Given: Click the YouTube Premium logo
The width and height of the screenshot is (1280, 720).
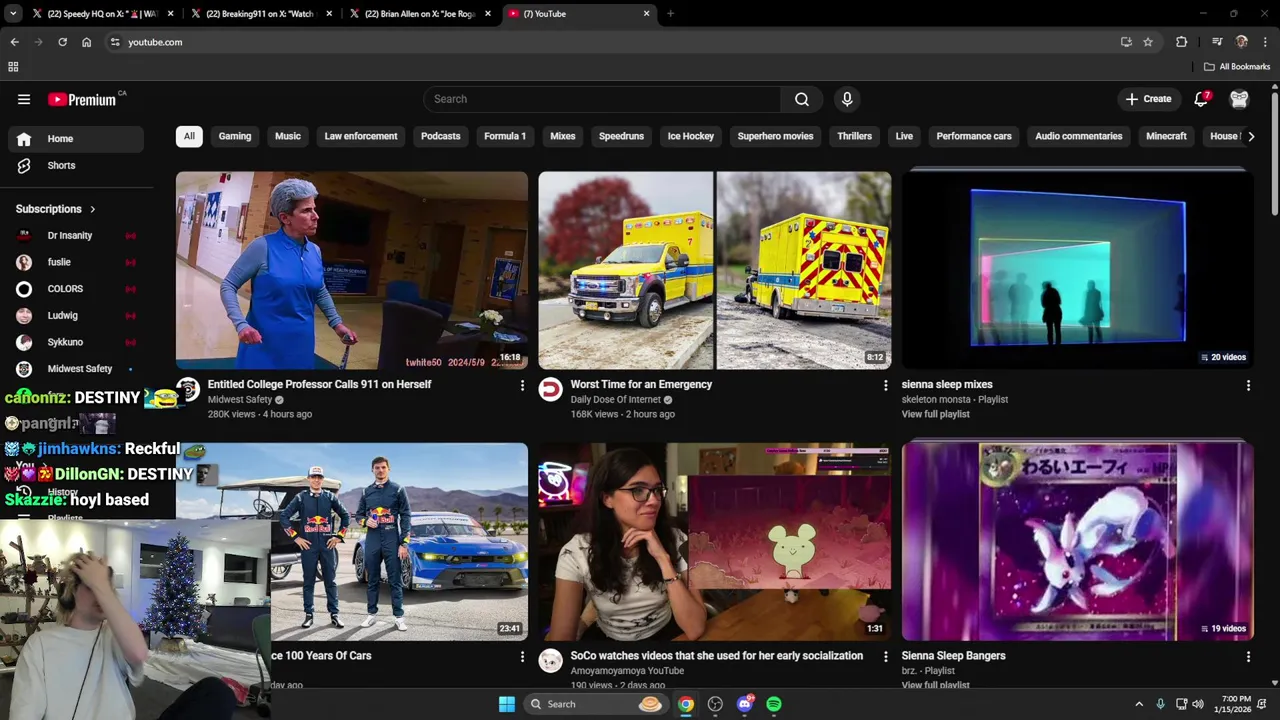Looking at the screenshot, I should click(x=83, y=99).
